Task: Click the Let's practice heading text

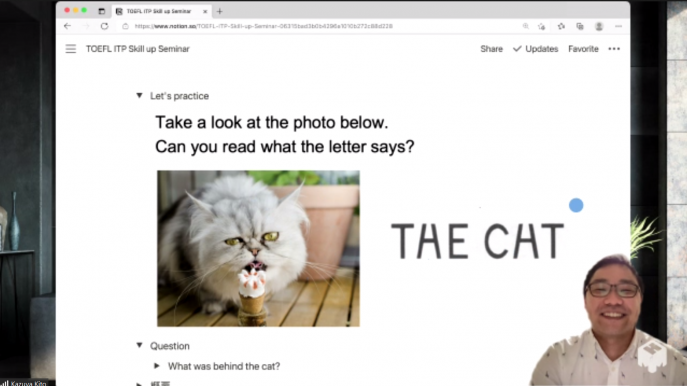Action: click(179, 96)
